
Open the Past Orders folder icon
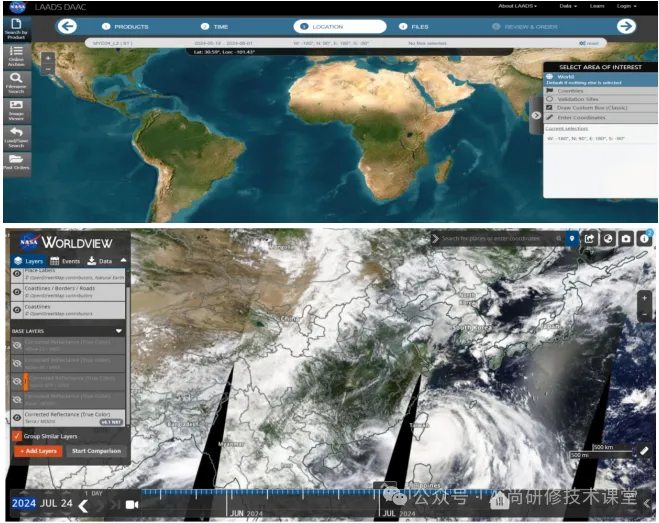[x=16, y=162]
